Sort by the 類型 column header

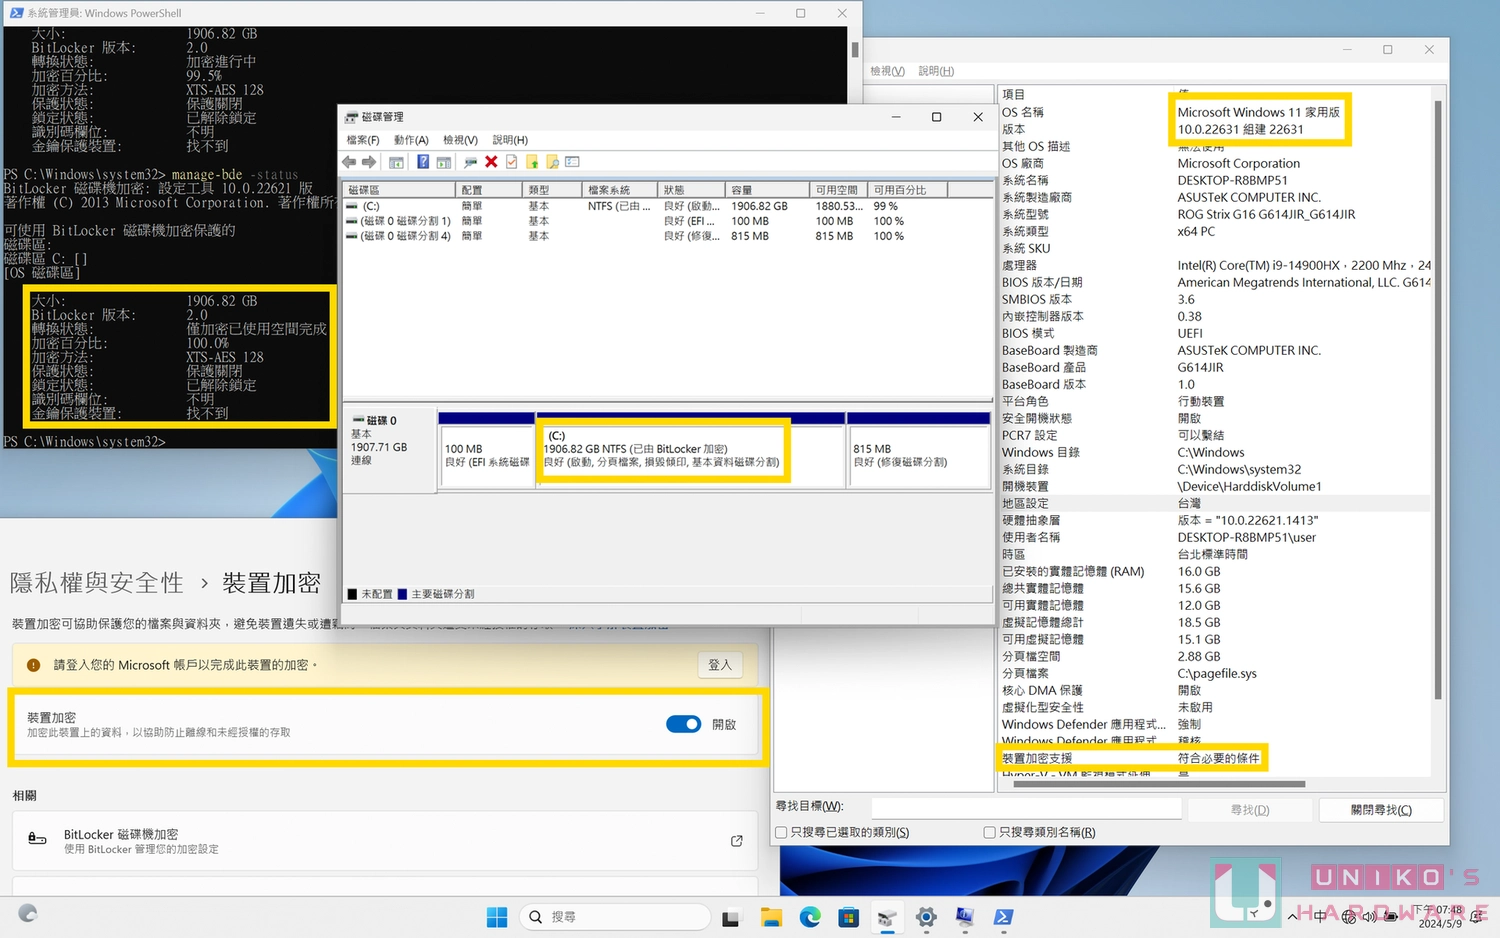[x=552, y=190]
